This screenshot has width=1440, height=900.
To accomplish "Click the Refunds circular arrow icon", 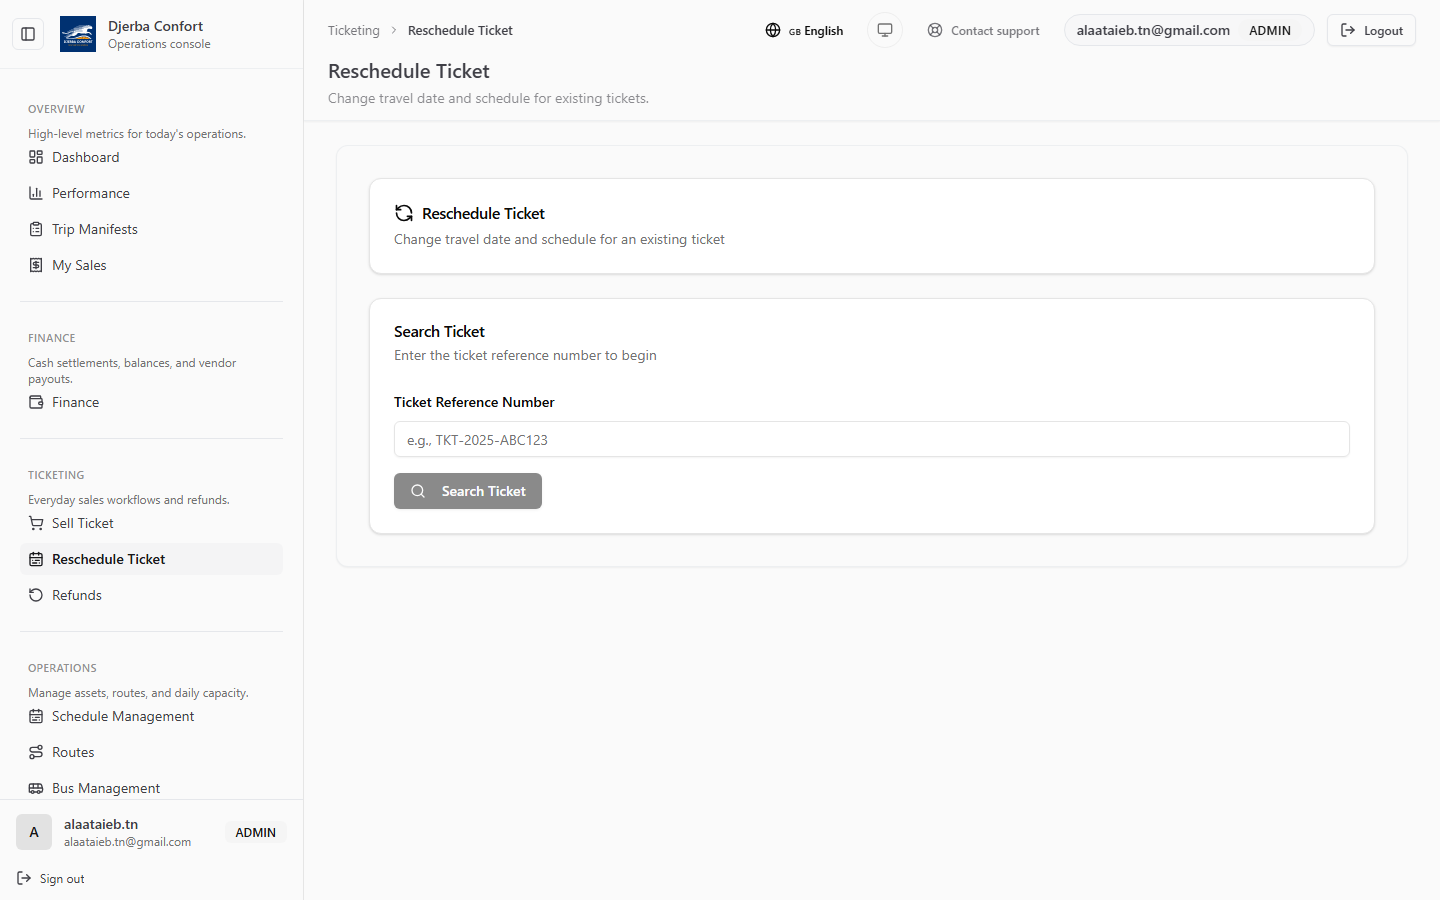I will pos(36,595).
